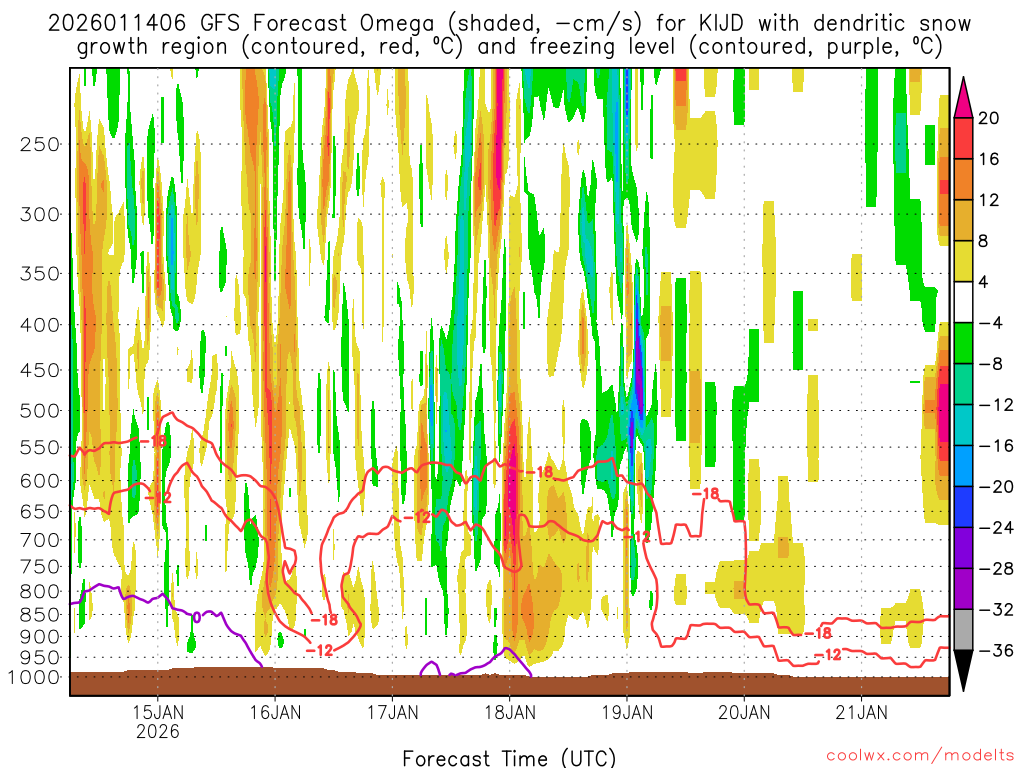
Task: Click the 850 pressure level label
Action: (40, 615)
